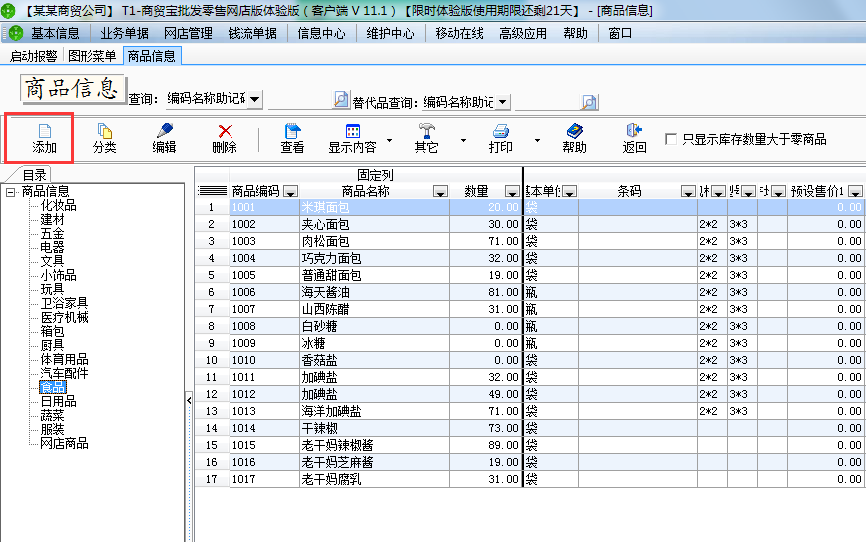This screenshot has width=866, height=542.
Task: Click the 其它 hammer icon
Action: (426, 131)
